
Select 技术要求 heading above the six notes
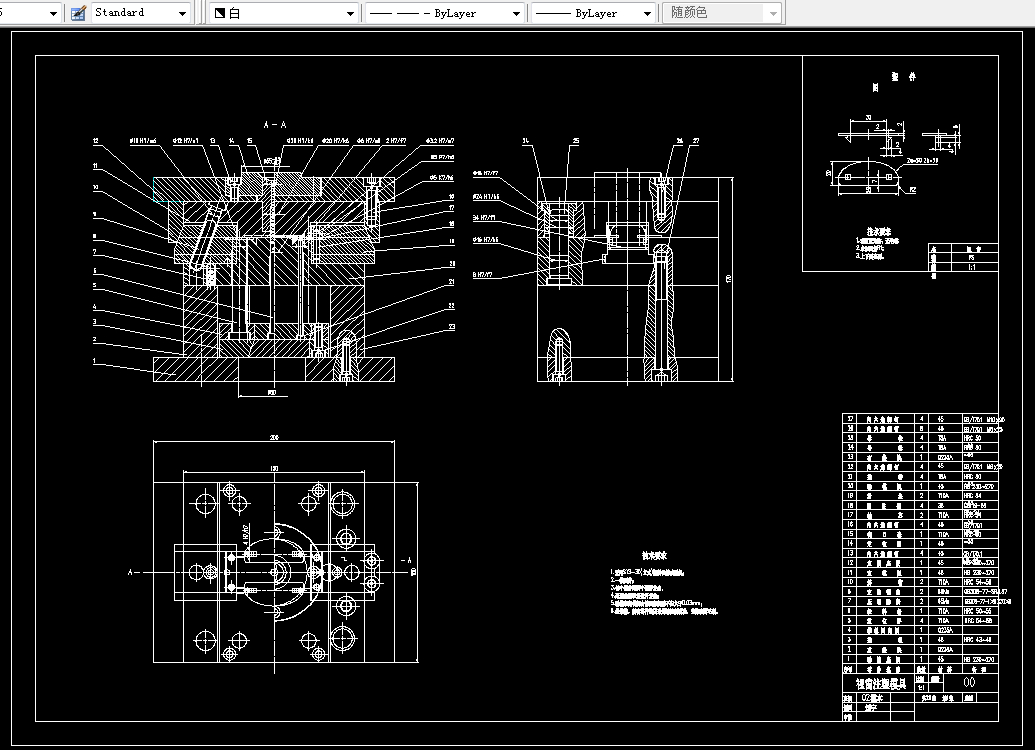coord(654,556)
